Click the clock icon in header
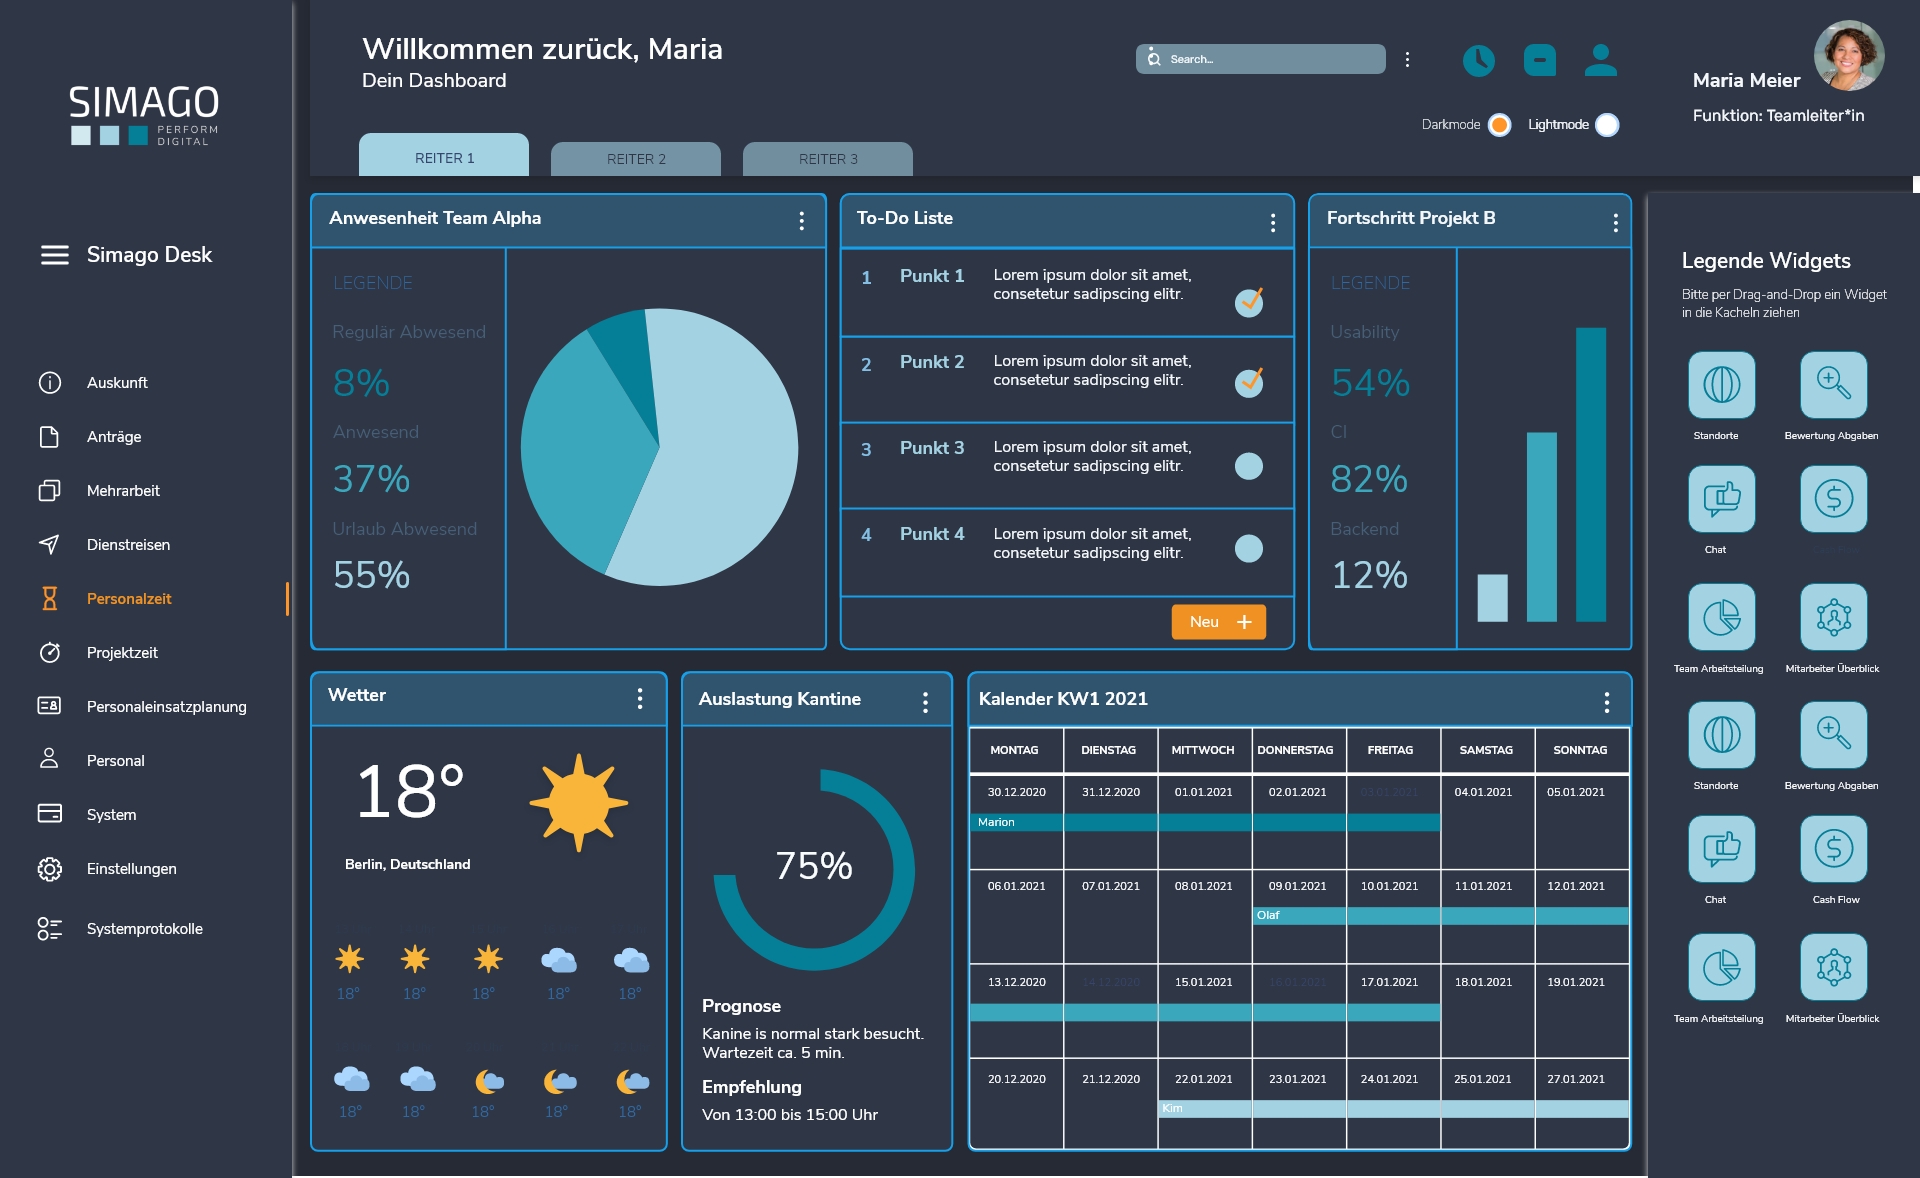1920x1178 pixels. coord(1478,60)
